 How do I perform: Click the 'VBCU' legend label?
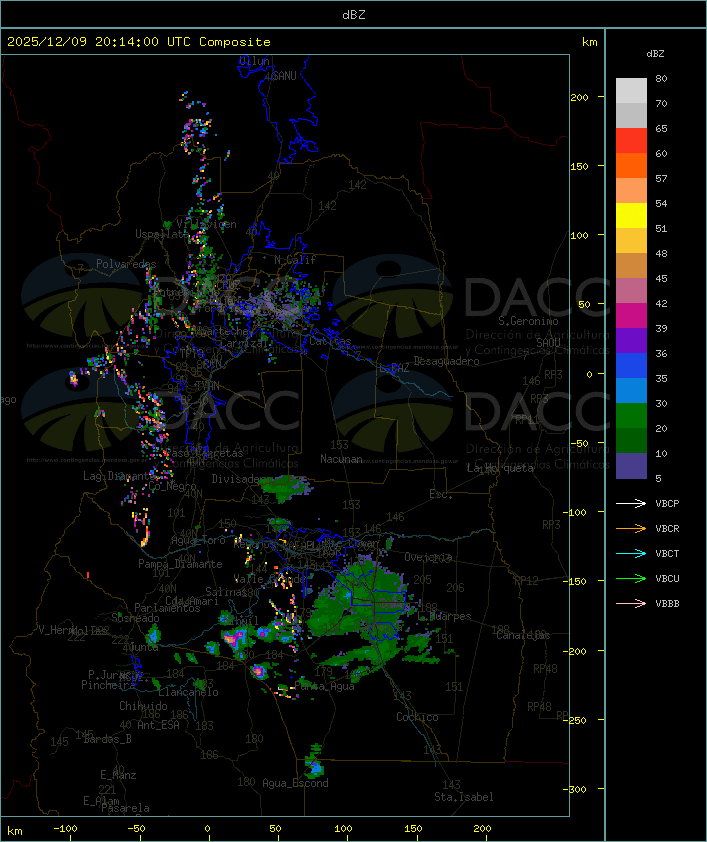tap(667, 578)
